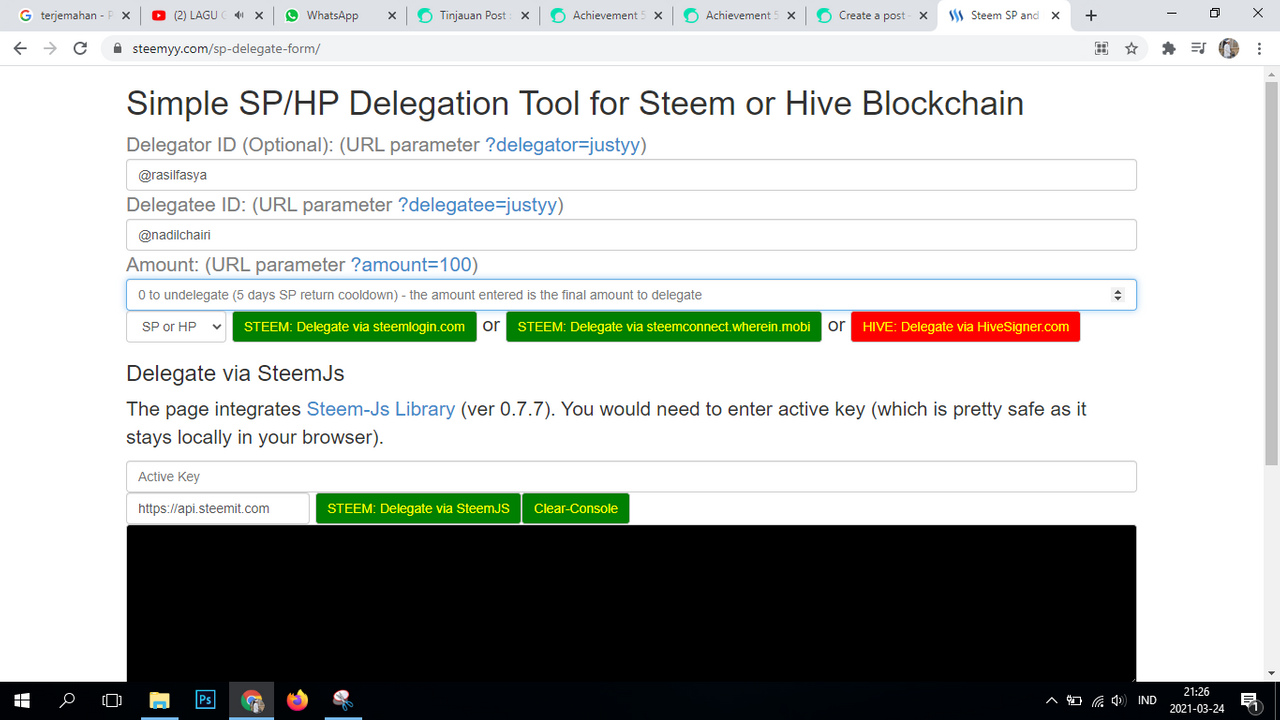Image resolution: width=1280 pixels, height=720 pixels.
Task: Open the battery status tray icon
Action: [x=1075, y=700]
